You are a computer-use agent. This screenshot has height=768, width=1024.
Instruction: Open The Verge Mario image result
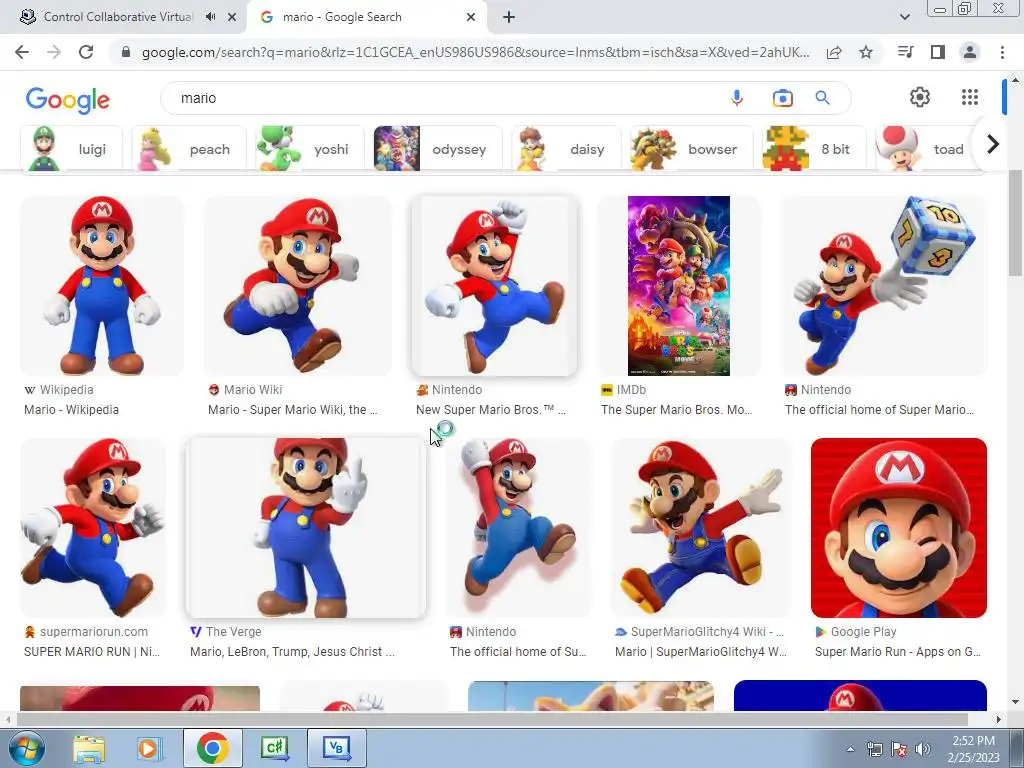pyautogui.click(x=306, y=528)
